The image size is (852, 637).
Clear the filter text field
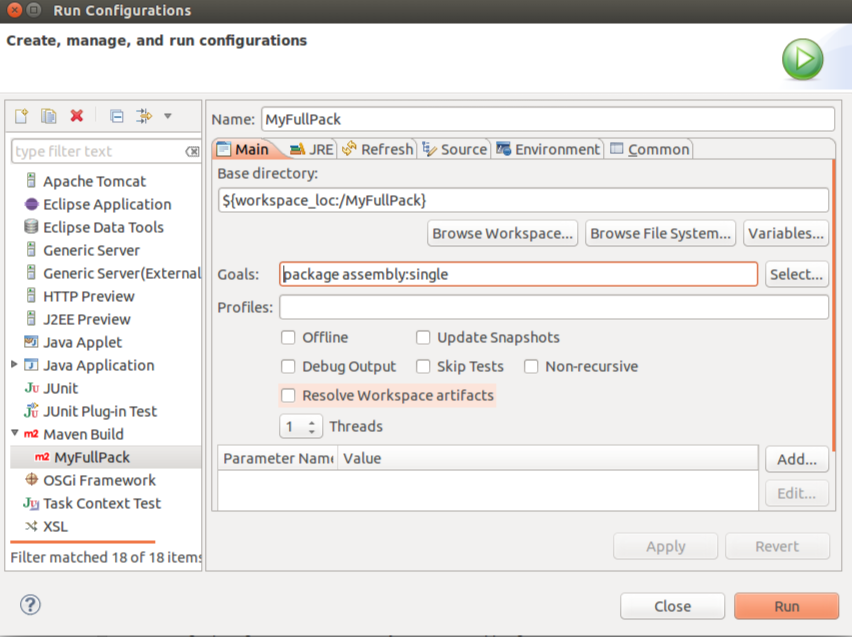click(192, 152)
